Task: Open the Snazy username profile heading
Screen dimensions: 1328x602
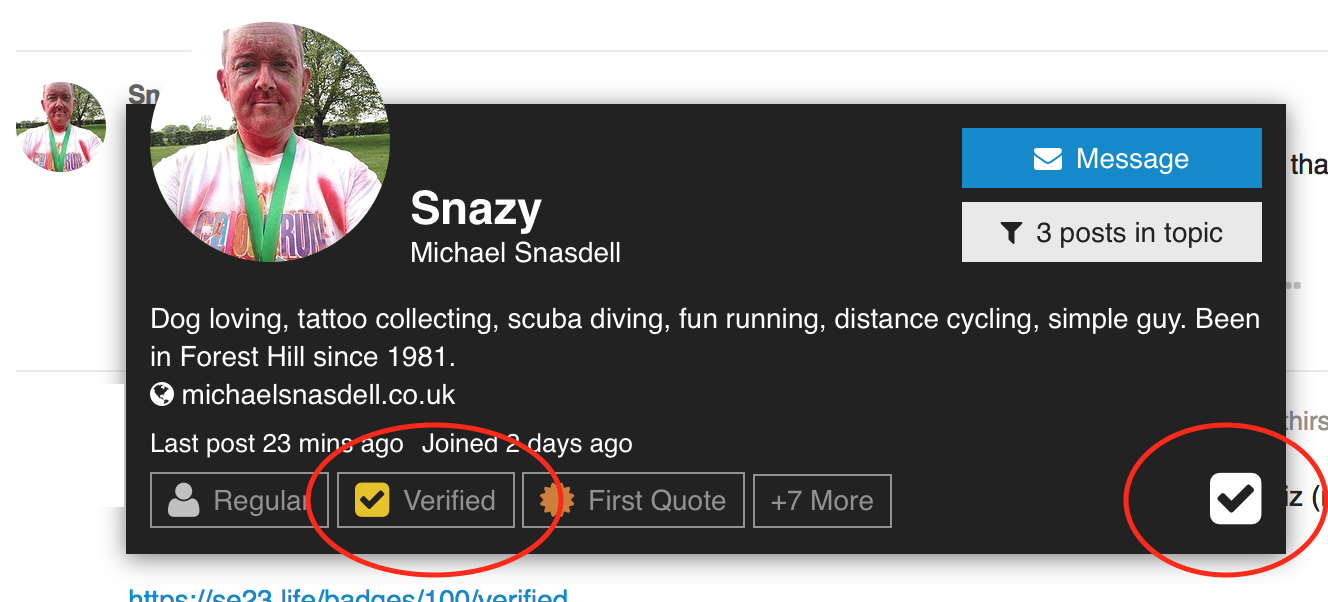Action: pyautogui.click(x=476, y=209)
